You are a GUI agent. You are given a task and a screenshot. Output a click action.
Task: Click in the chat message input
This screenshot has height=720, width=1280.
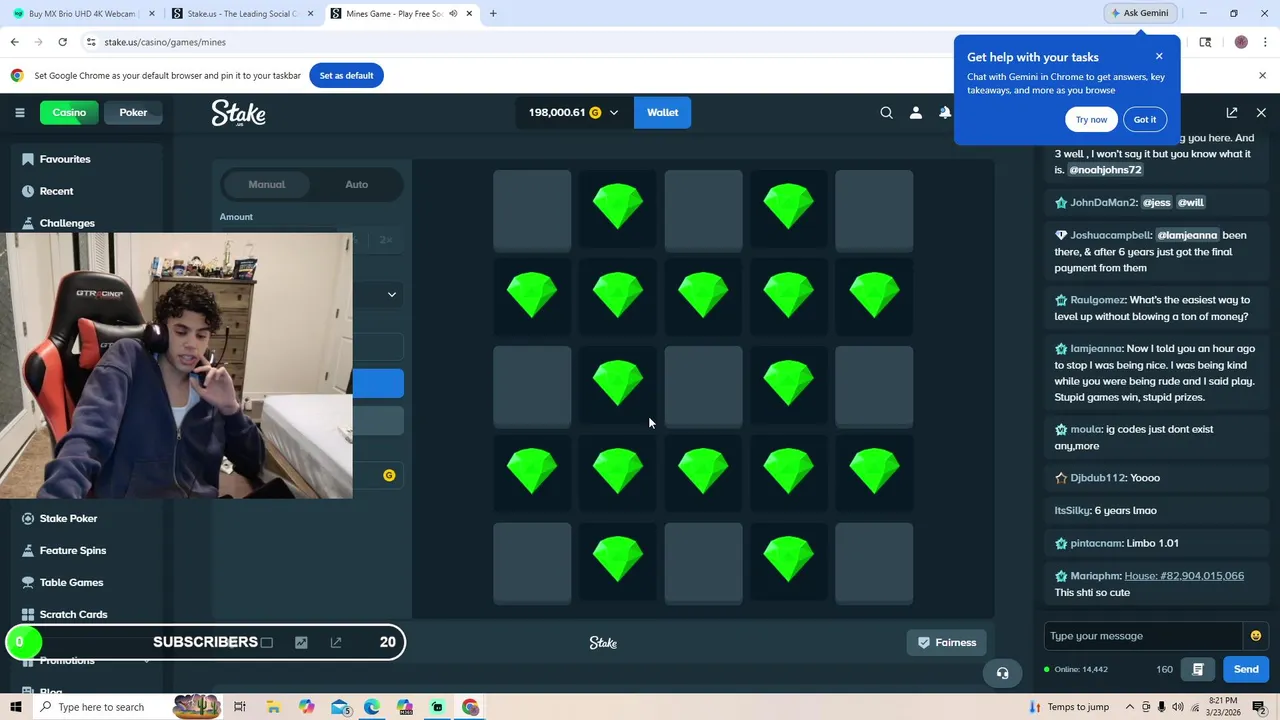tap(1142, 636)
